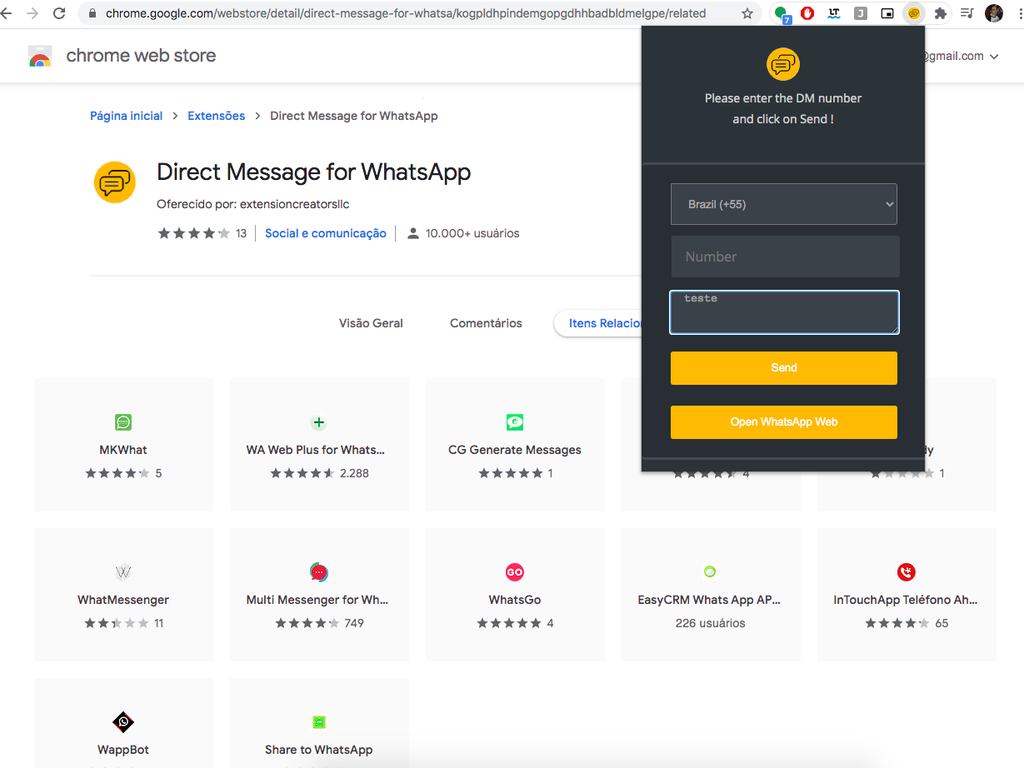
Task: Click the Direct Message for WhatsApp listing icon
Action: click(x=115, y=182)
